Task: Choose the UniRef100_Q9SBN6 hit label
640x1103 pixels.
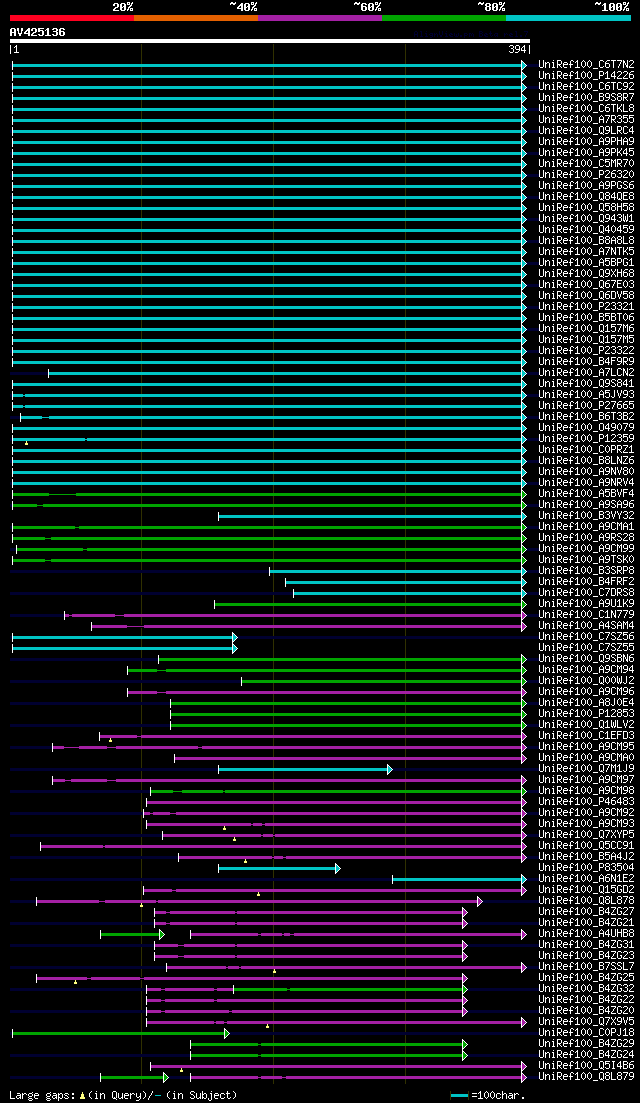Action: pos(586,659)
